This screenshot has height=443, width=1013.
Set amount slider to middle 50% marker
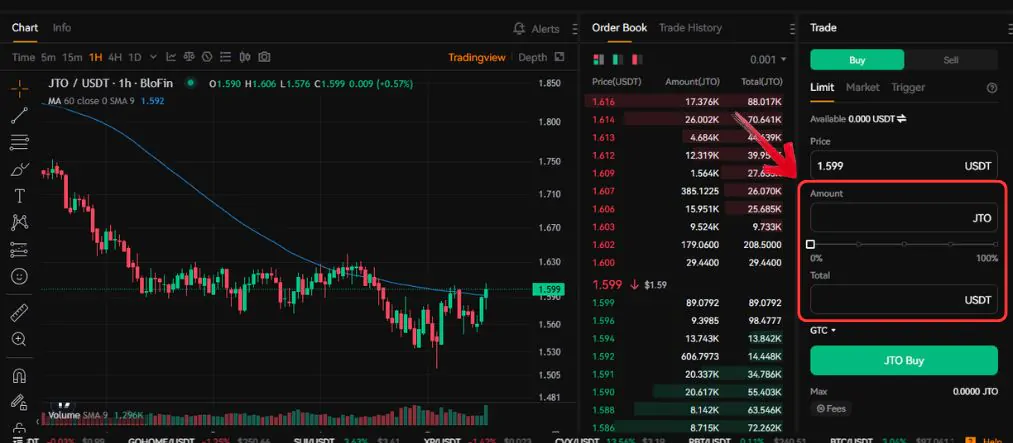click(x=904, y=244)
